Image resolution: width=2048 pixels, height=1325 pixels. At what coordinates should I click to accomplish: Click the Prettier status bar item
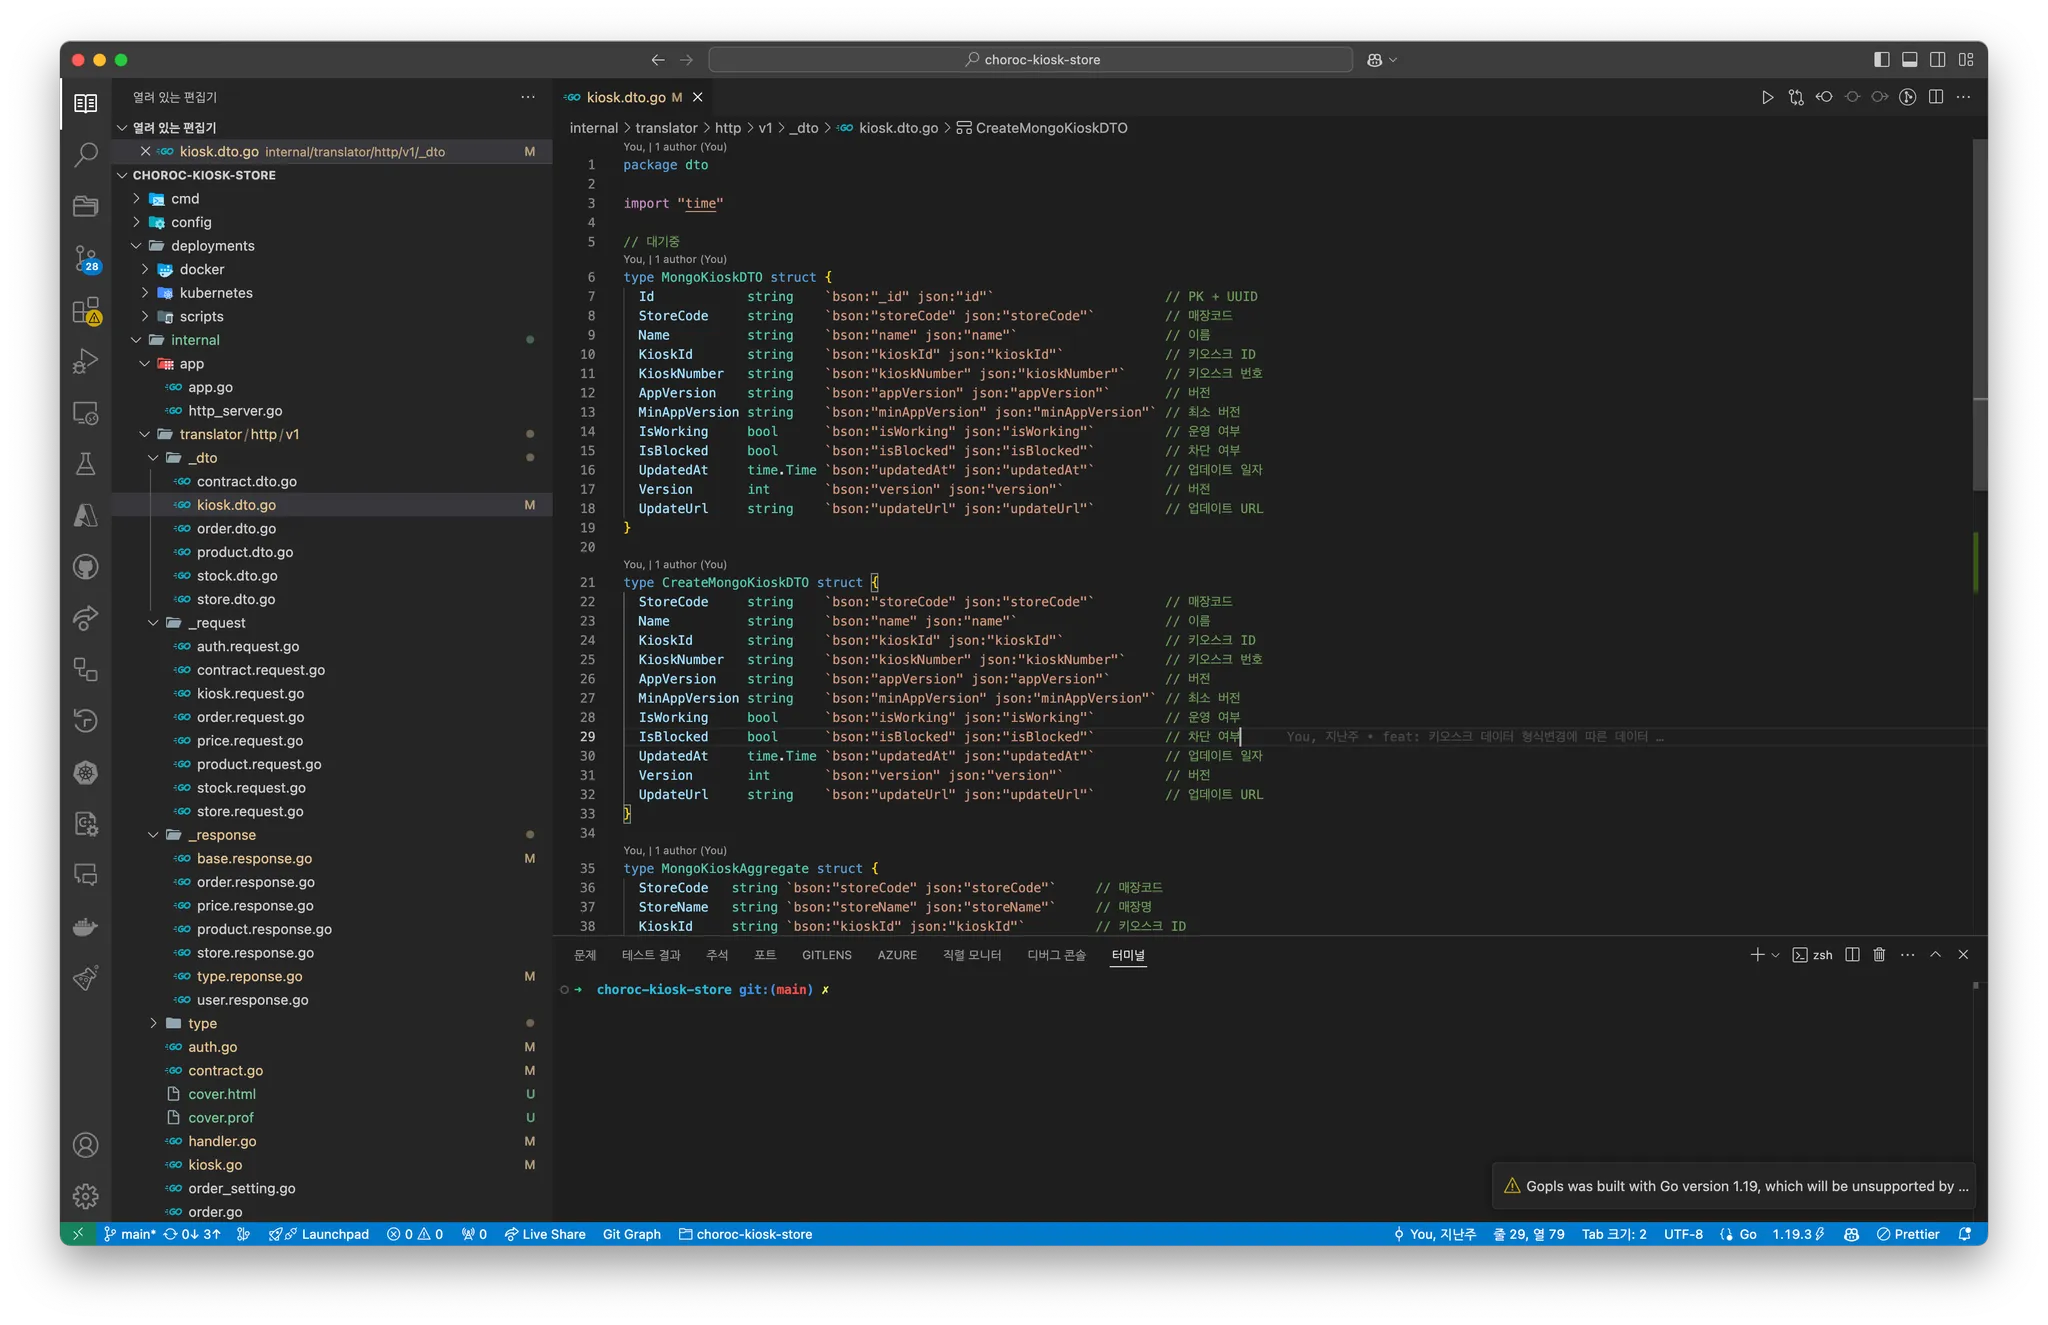1908,1234
